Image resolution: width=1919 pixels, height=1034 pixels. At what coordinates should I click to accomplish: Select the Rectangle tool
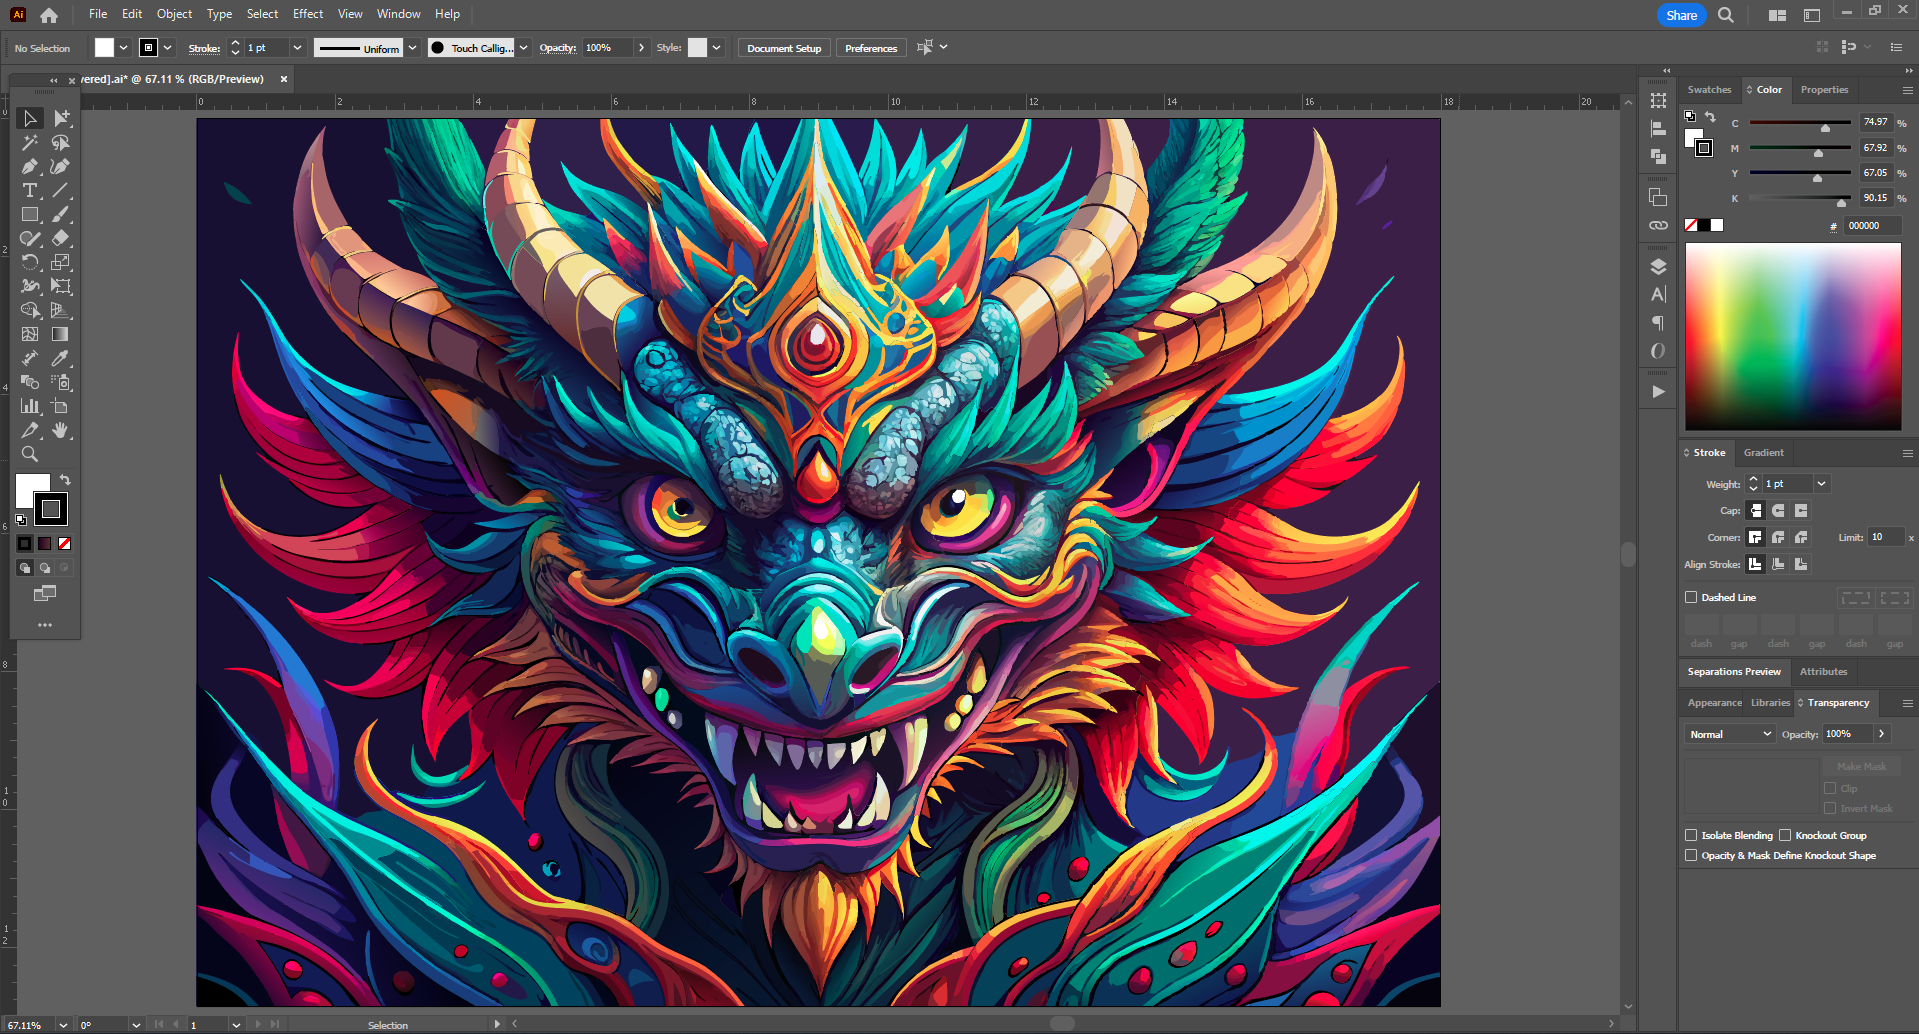[x=30, y=214]
